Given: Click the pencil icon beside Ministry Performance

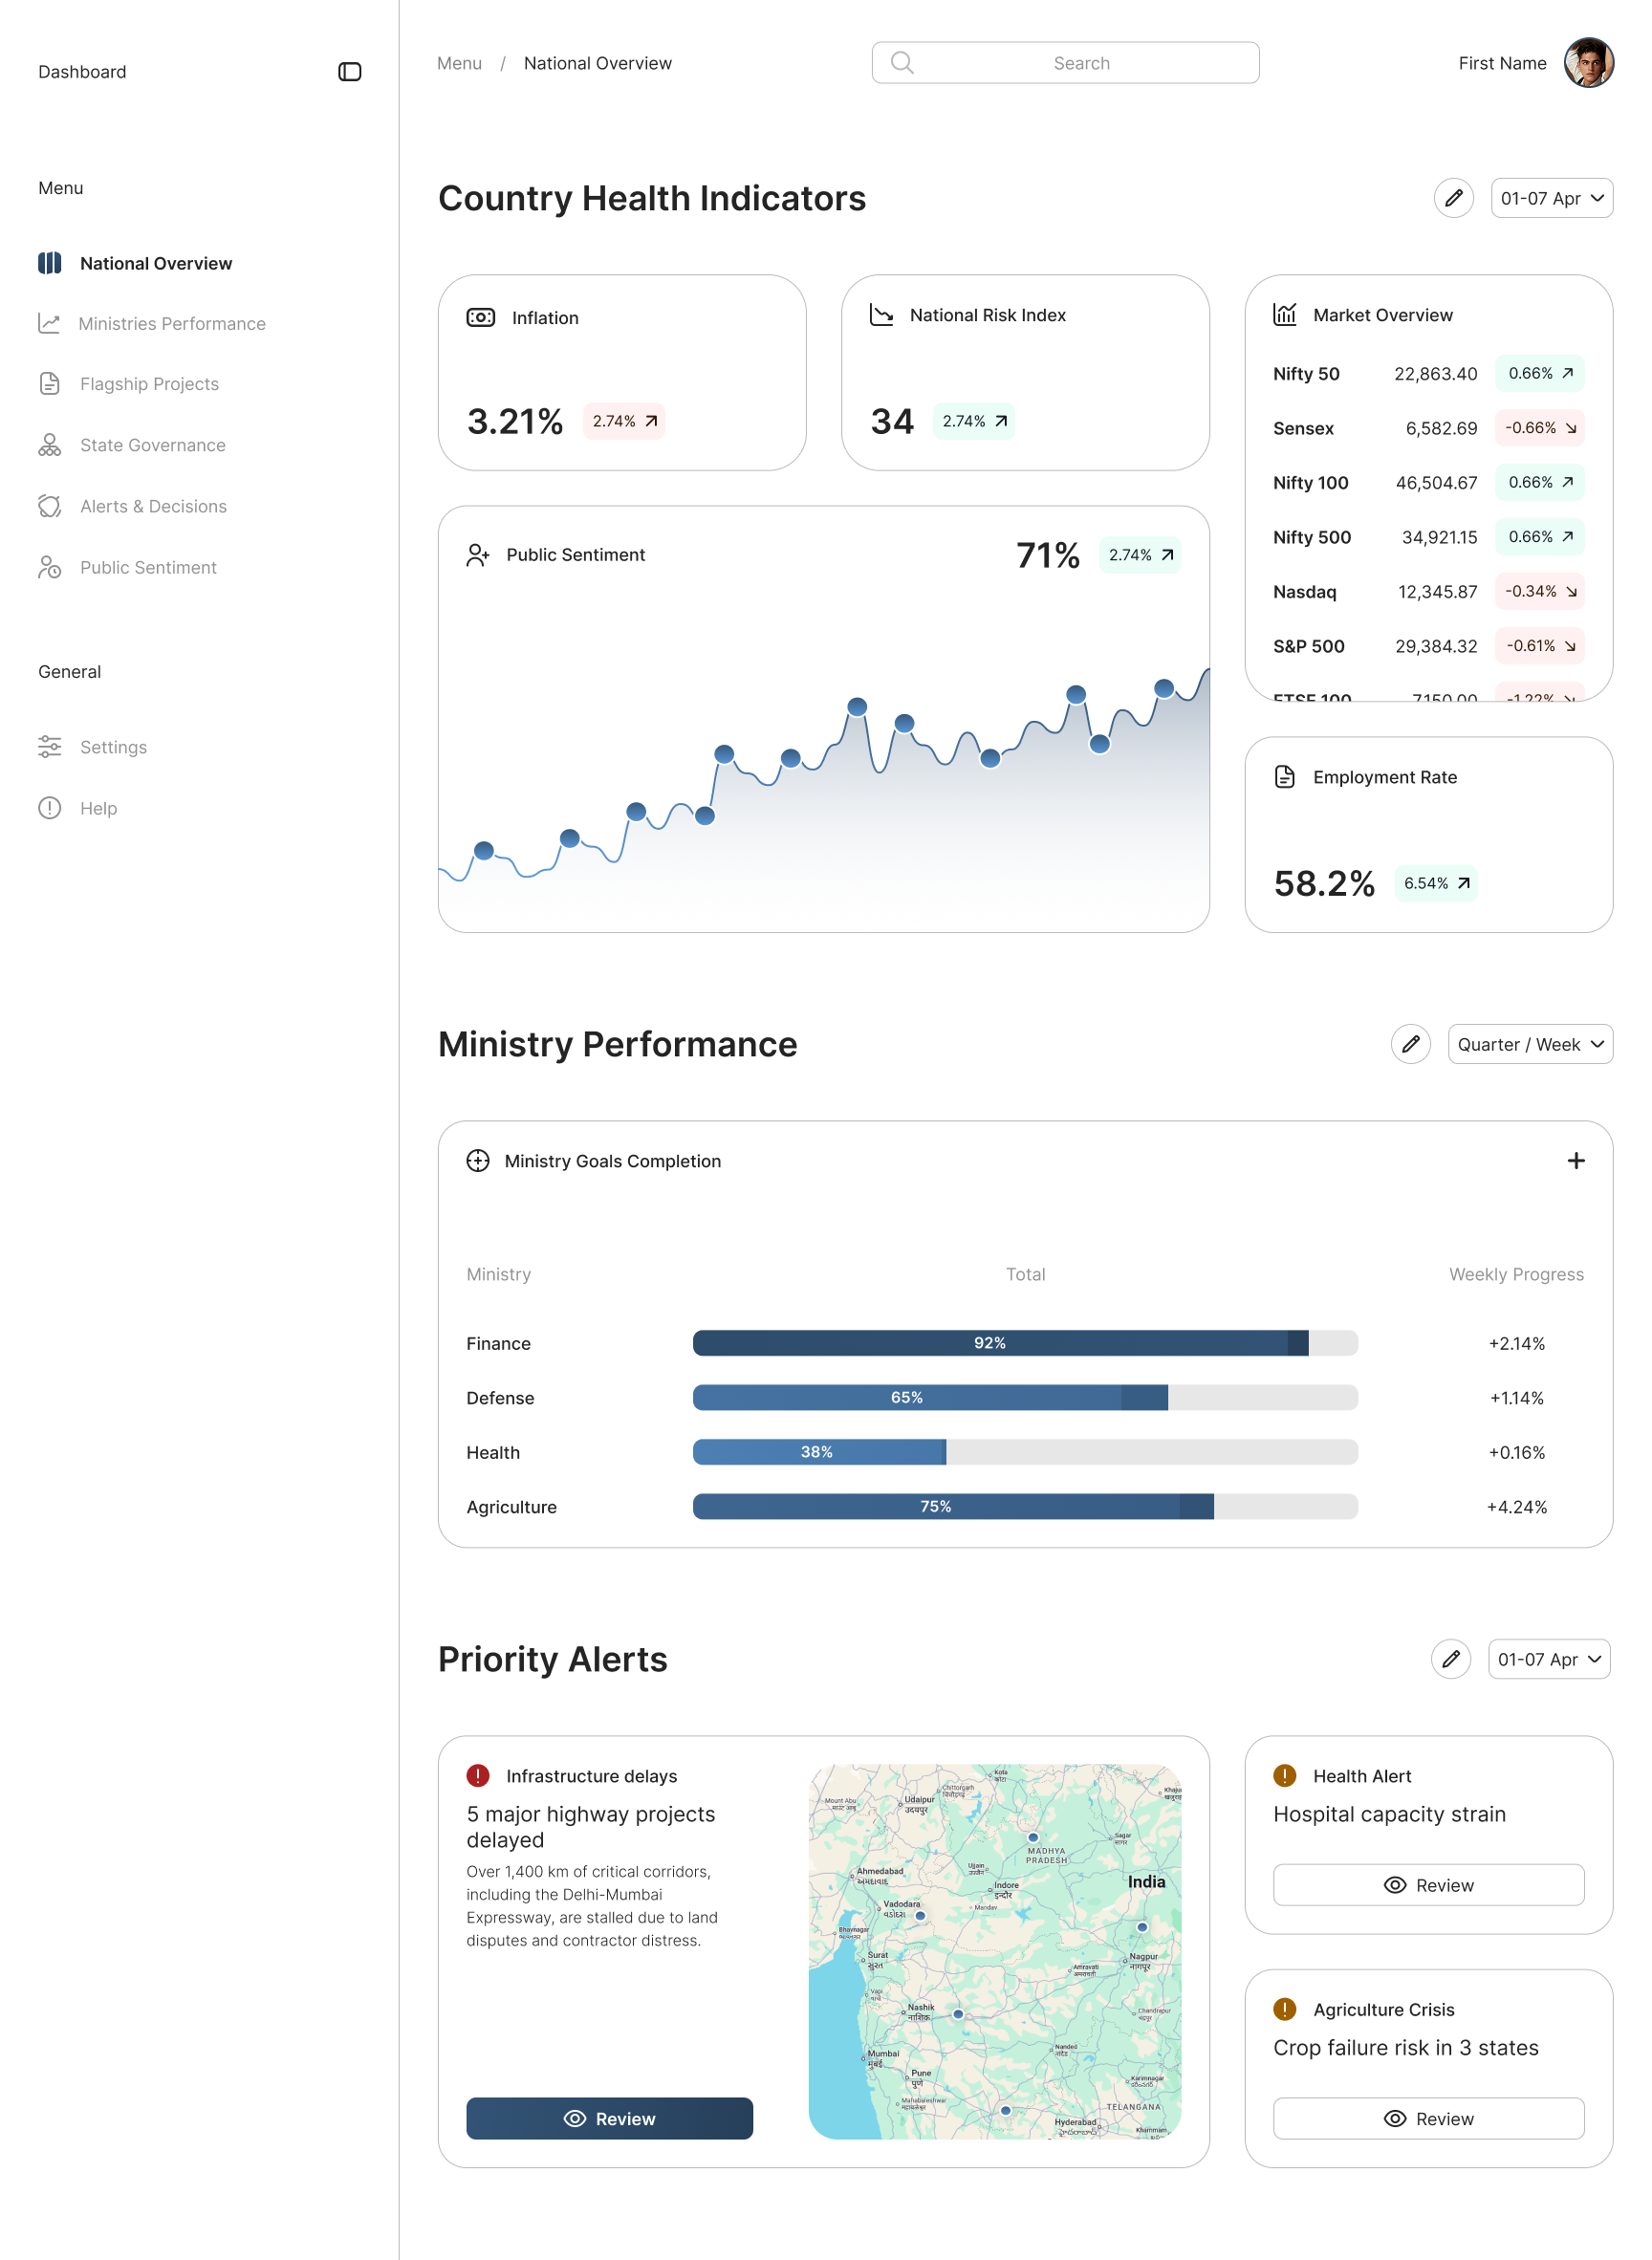Looking at the screenshot, I should tap(1410, 1044).
